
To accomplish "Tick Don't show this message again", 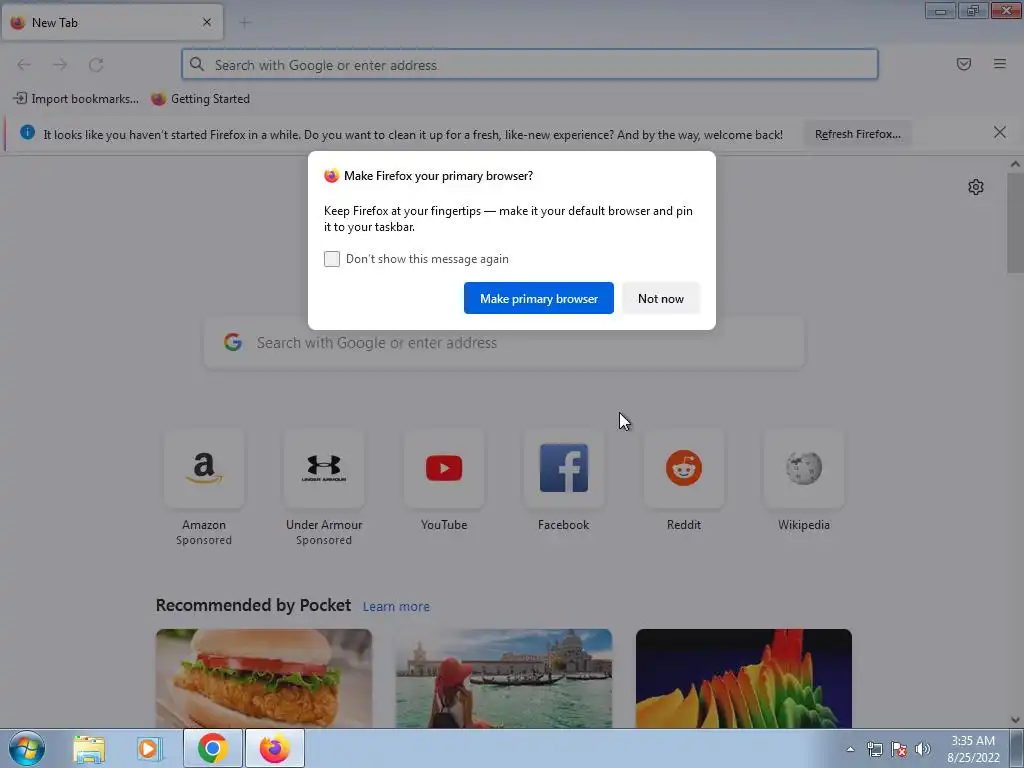I will (332, 259).
